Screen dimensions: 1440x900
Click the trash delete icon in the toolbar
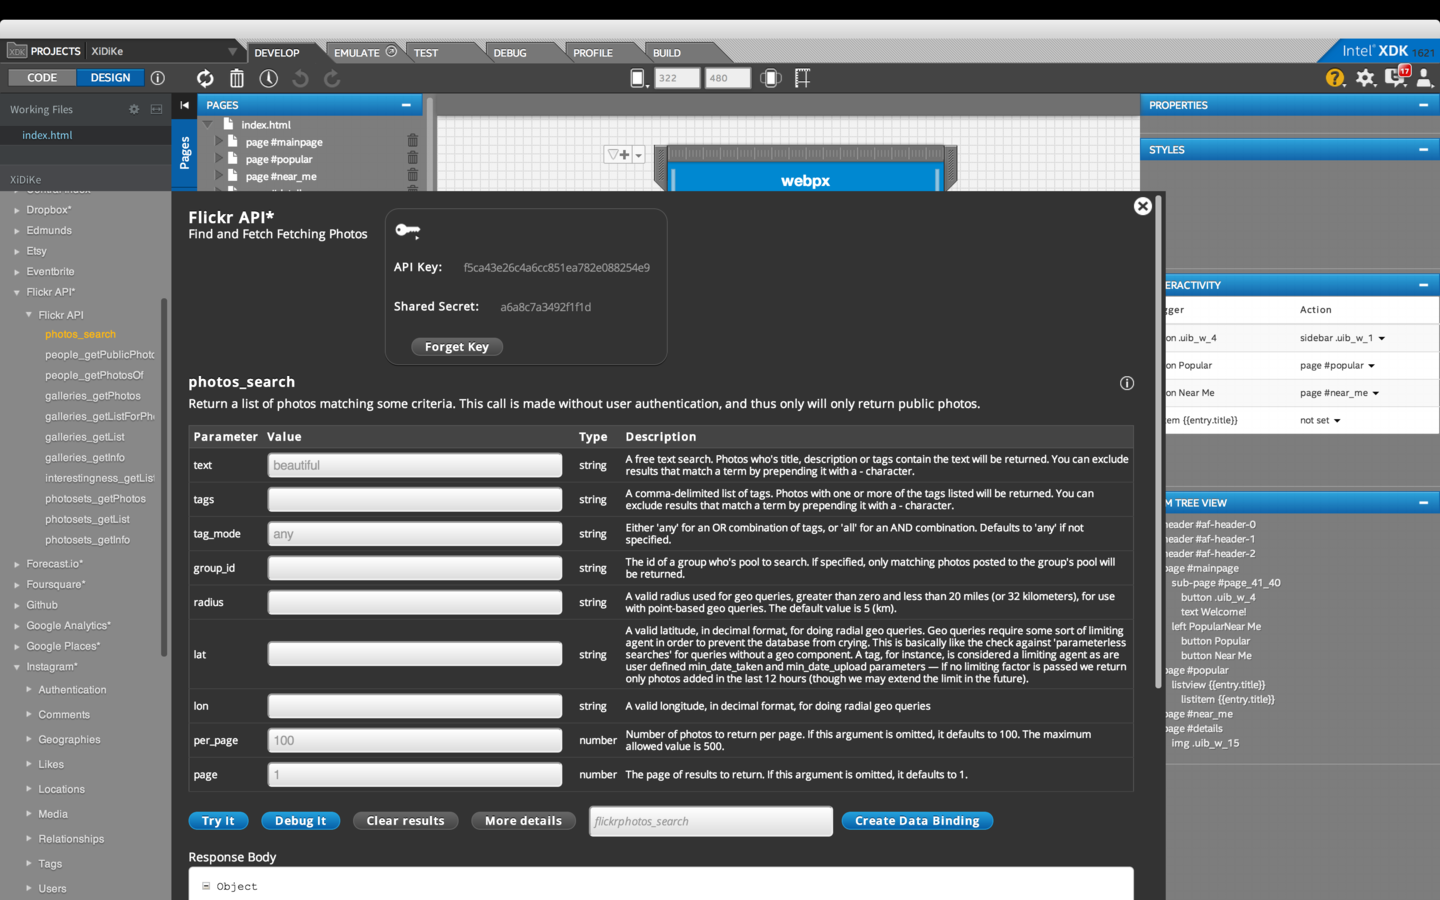(237, 78)
